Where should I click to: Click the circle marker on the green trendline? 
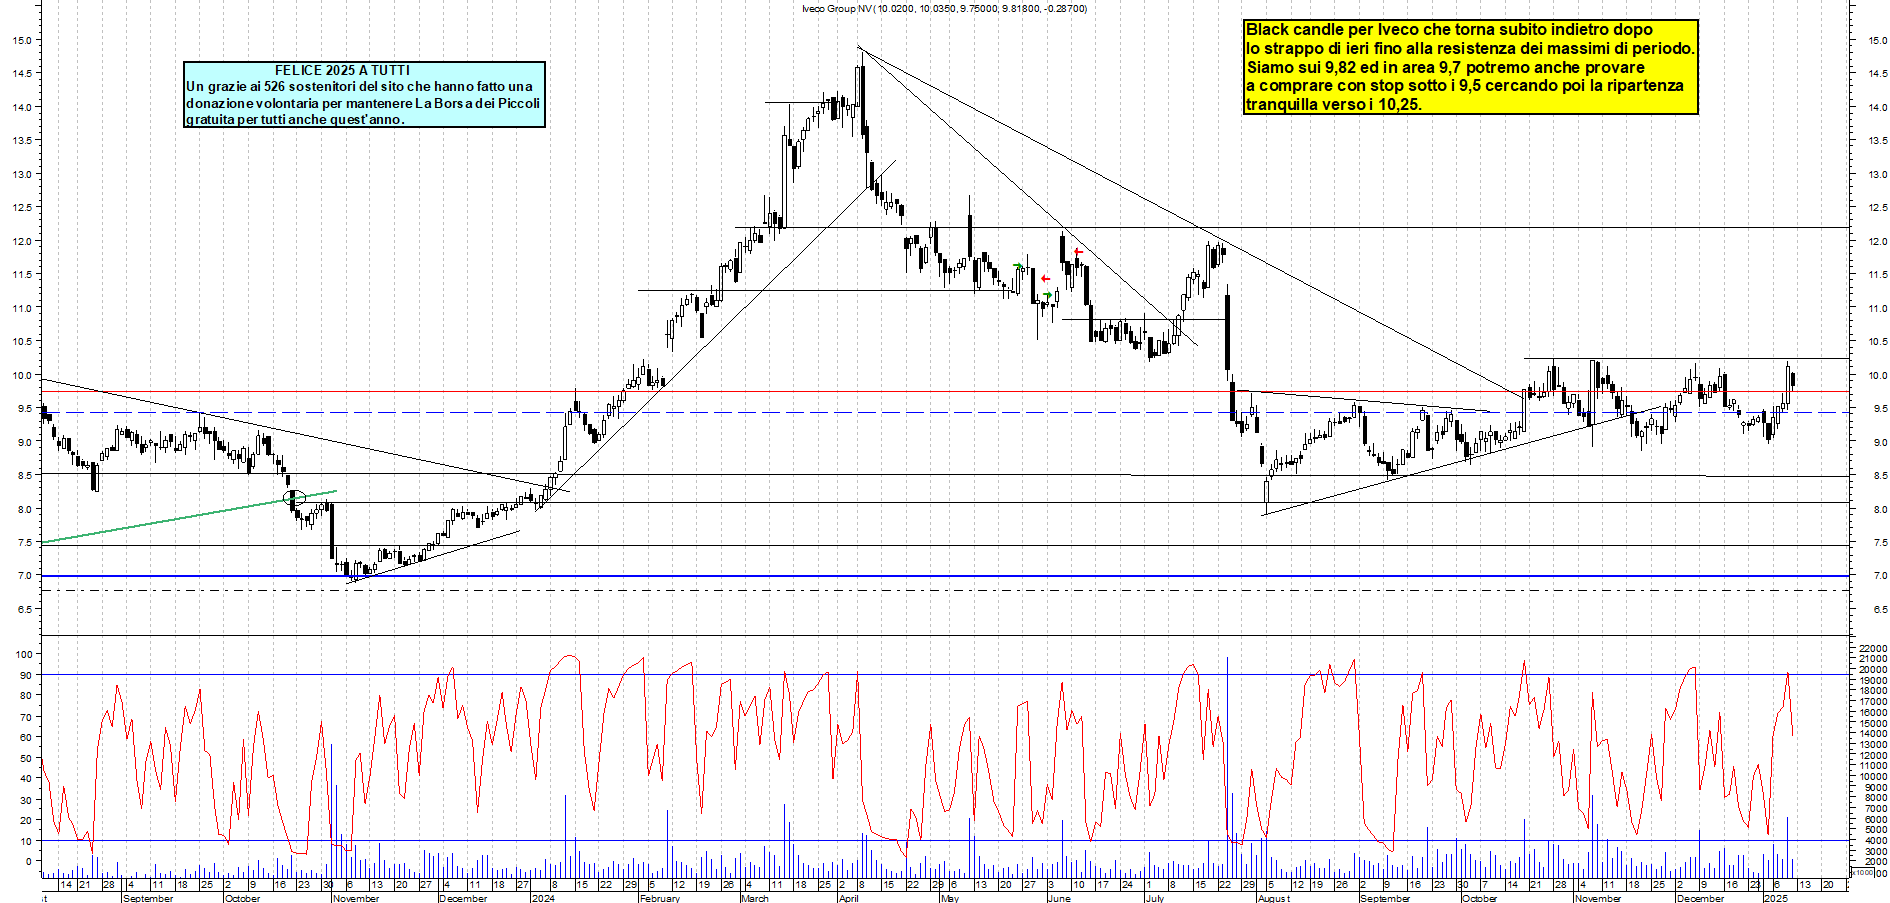[294, 497]
